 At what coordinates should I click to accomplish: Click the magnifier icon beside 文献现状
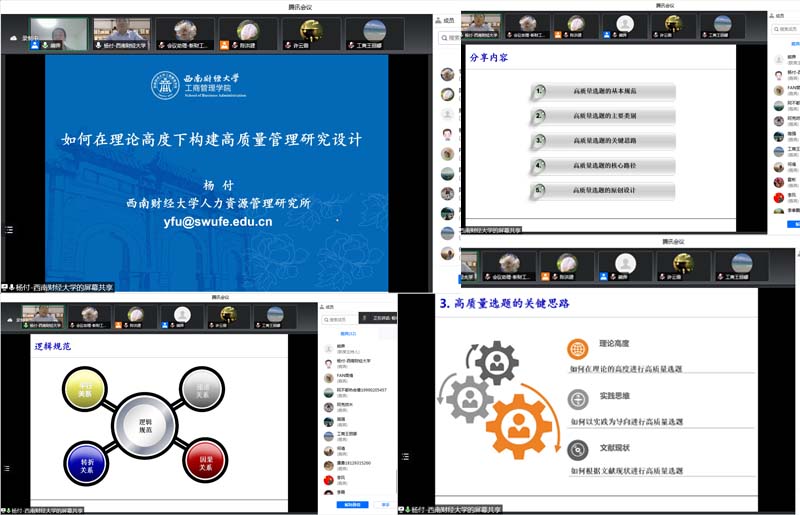click(x=577, y=449)
